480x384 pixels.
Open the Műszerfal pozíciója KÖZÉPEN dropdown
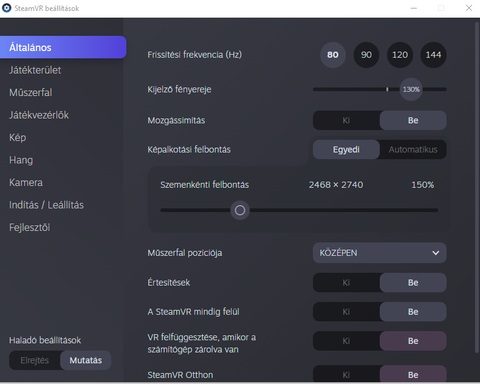380,253
